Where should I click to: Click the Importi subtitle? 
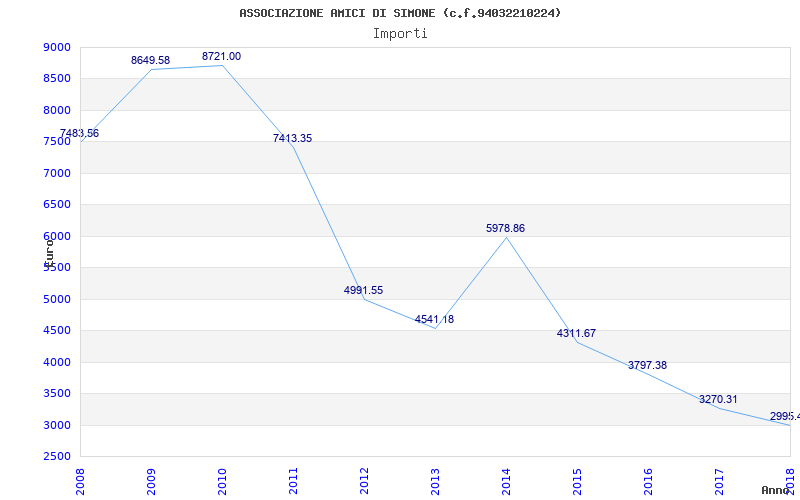pyautogui.click(x=400, y=34)
